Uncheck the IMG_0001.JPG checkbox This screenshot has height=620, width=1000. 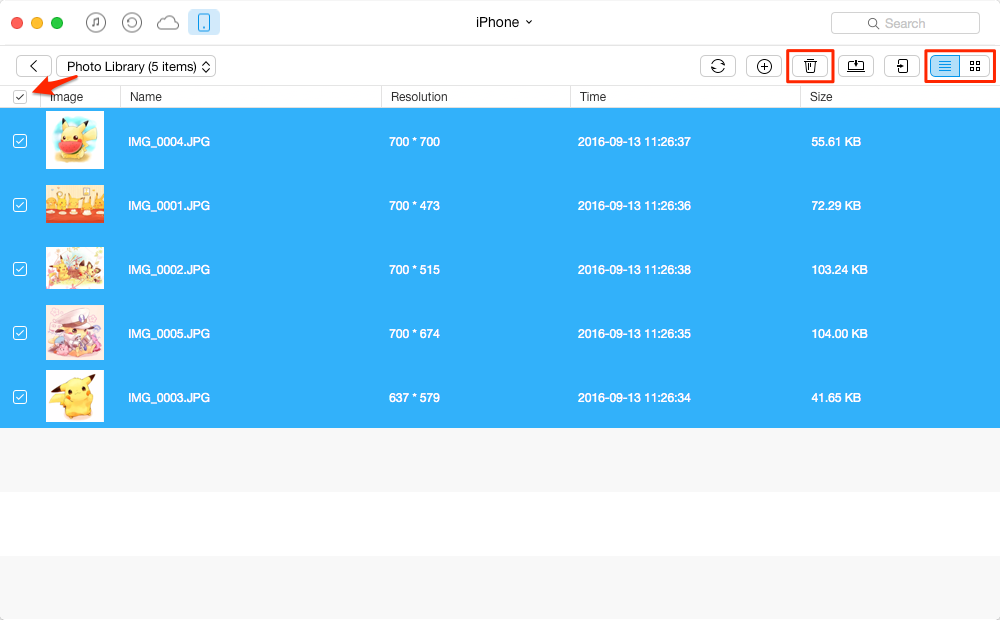coord(20,205)
